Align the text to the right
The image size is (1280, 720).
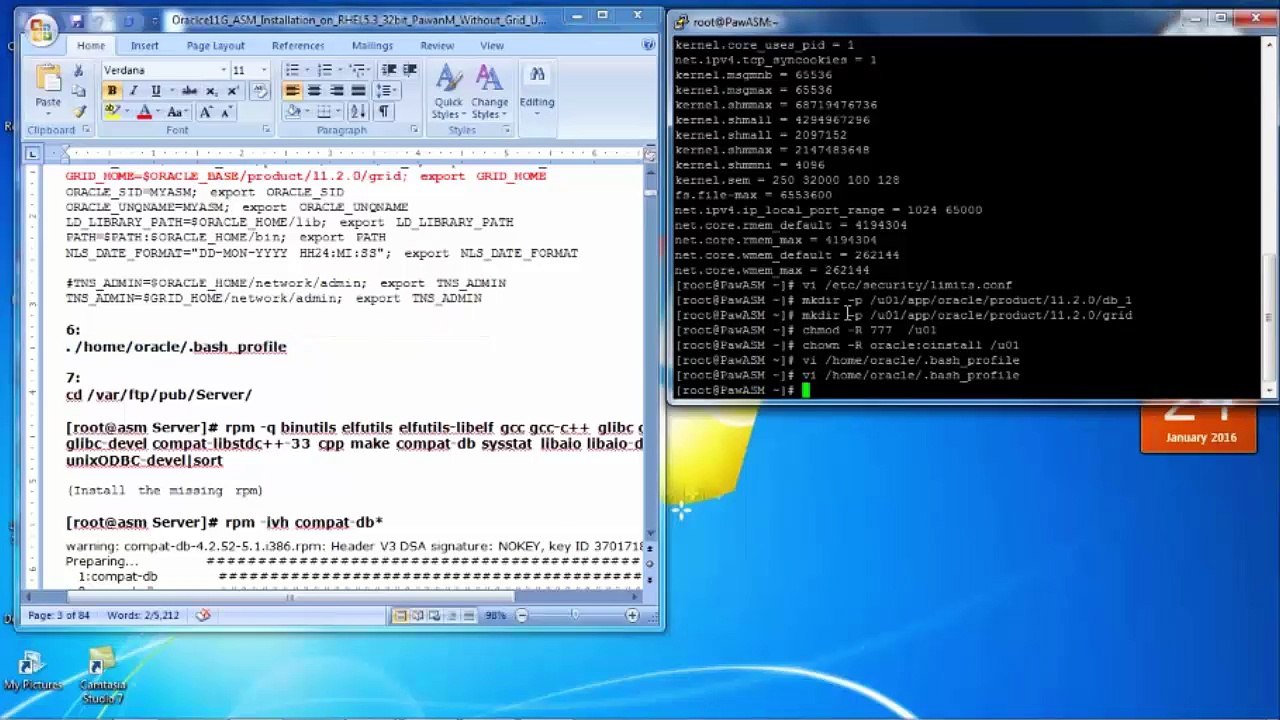tap(336, 91)
